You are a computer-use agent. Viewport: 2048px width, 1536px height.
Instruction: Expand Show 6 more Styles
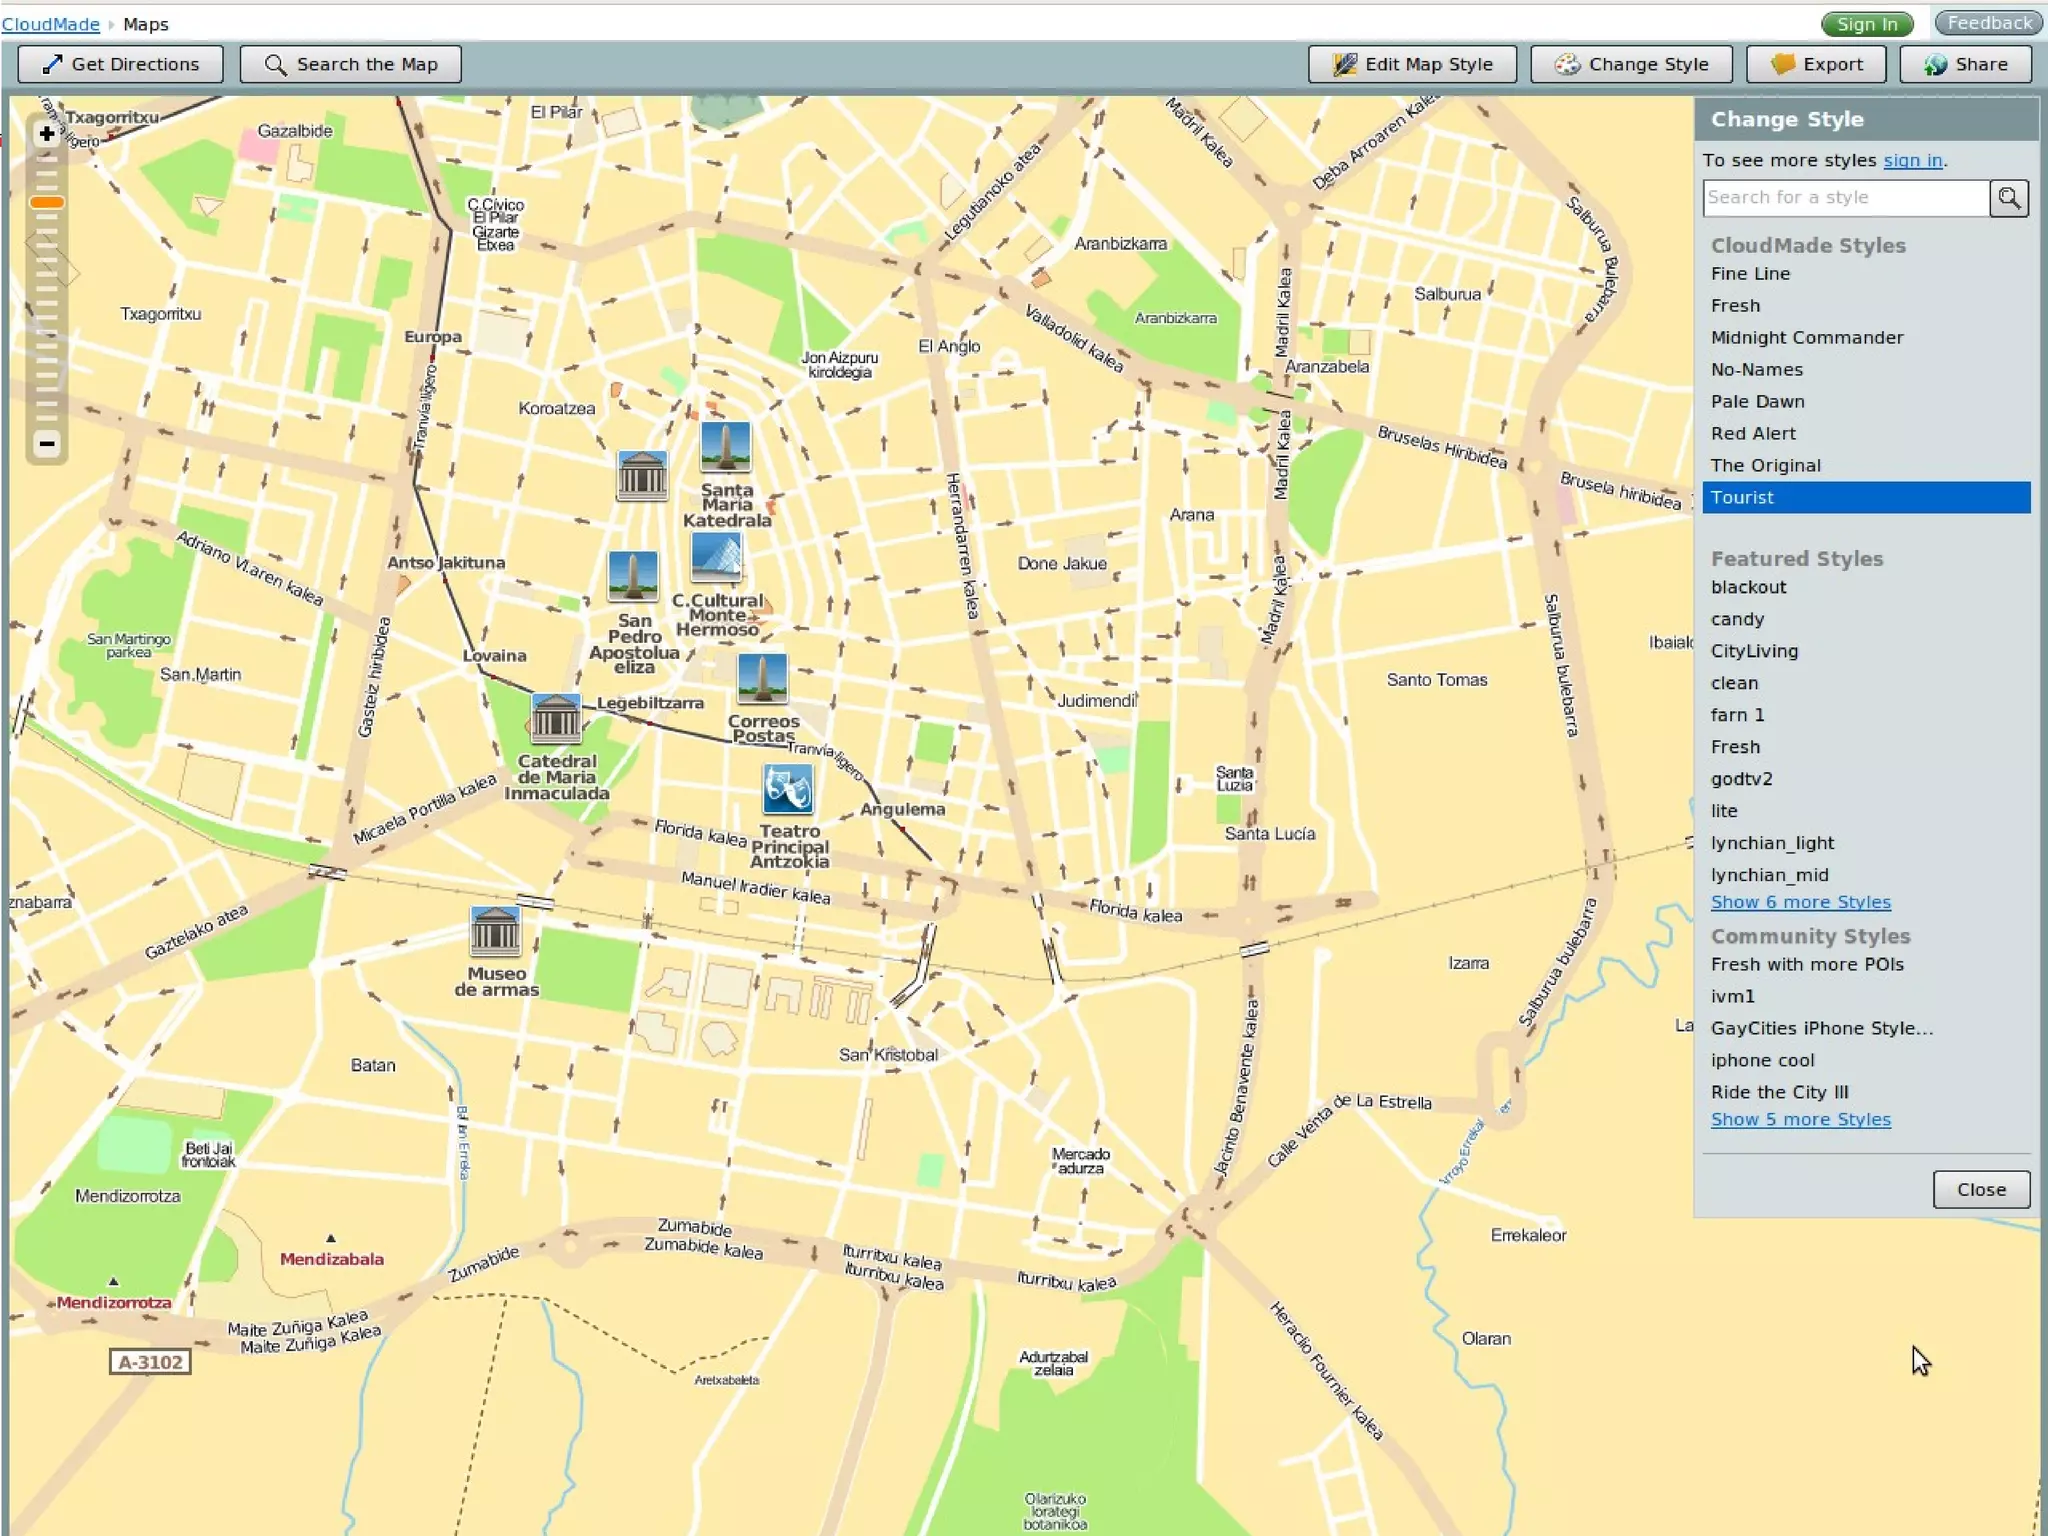pos(1800,903)
